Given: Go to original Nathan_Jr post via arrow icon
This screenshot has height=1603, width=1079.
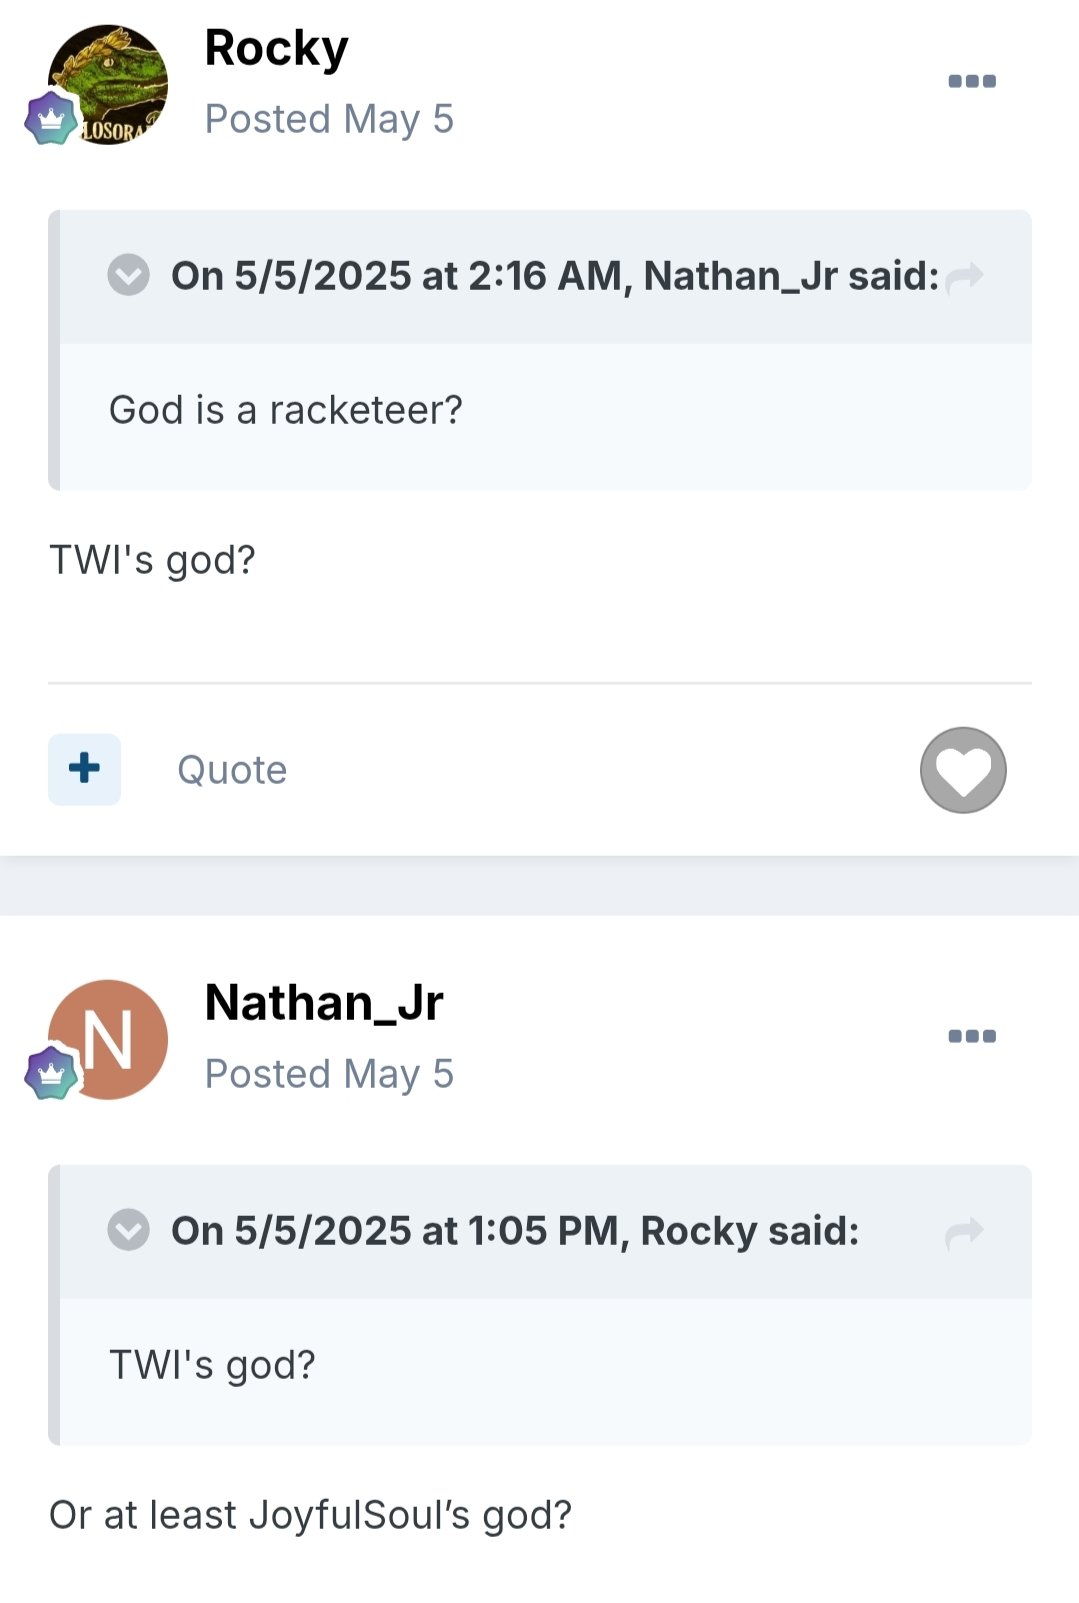Looking at the screenshot, I should pyautogui.click(x=965, y=276).
